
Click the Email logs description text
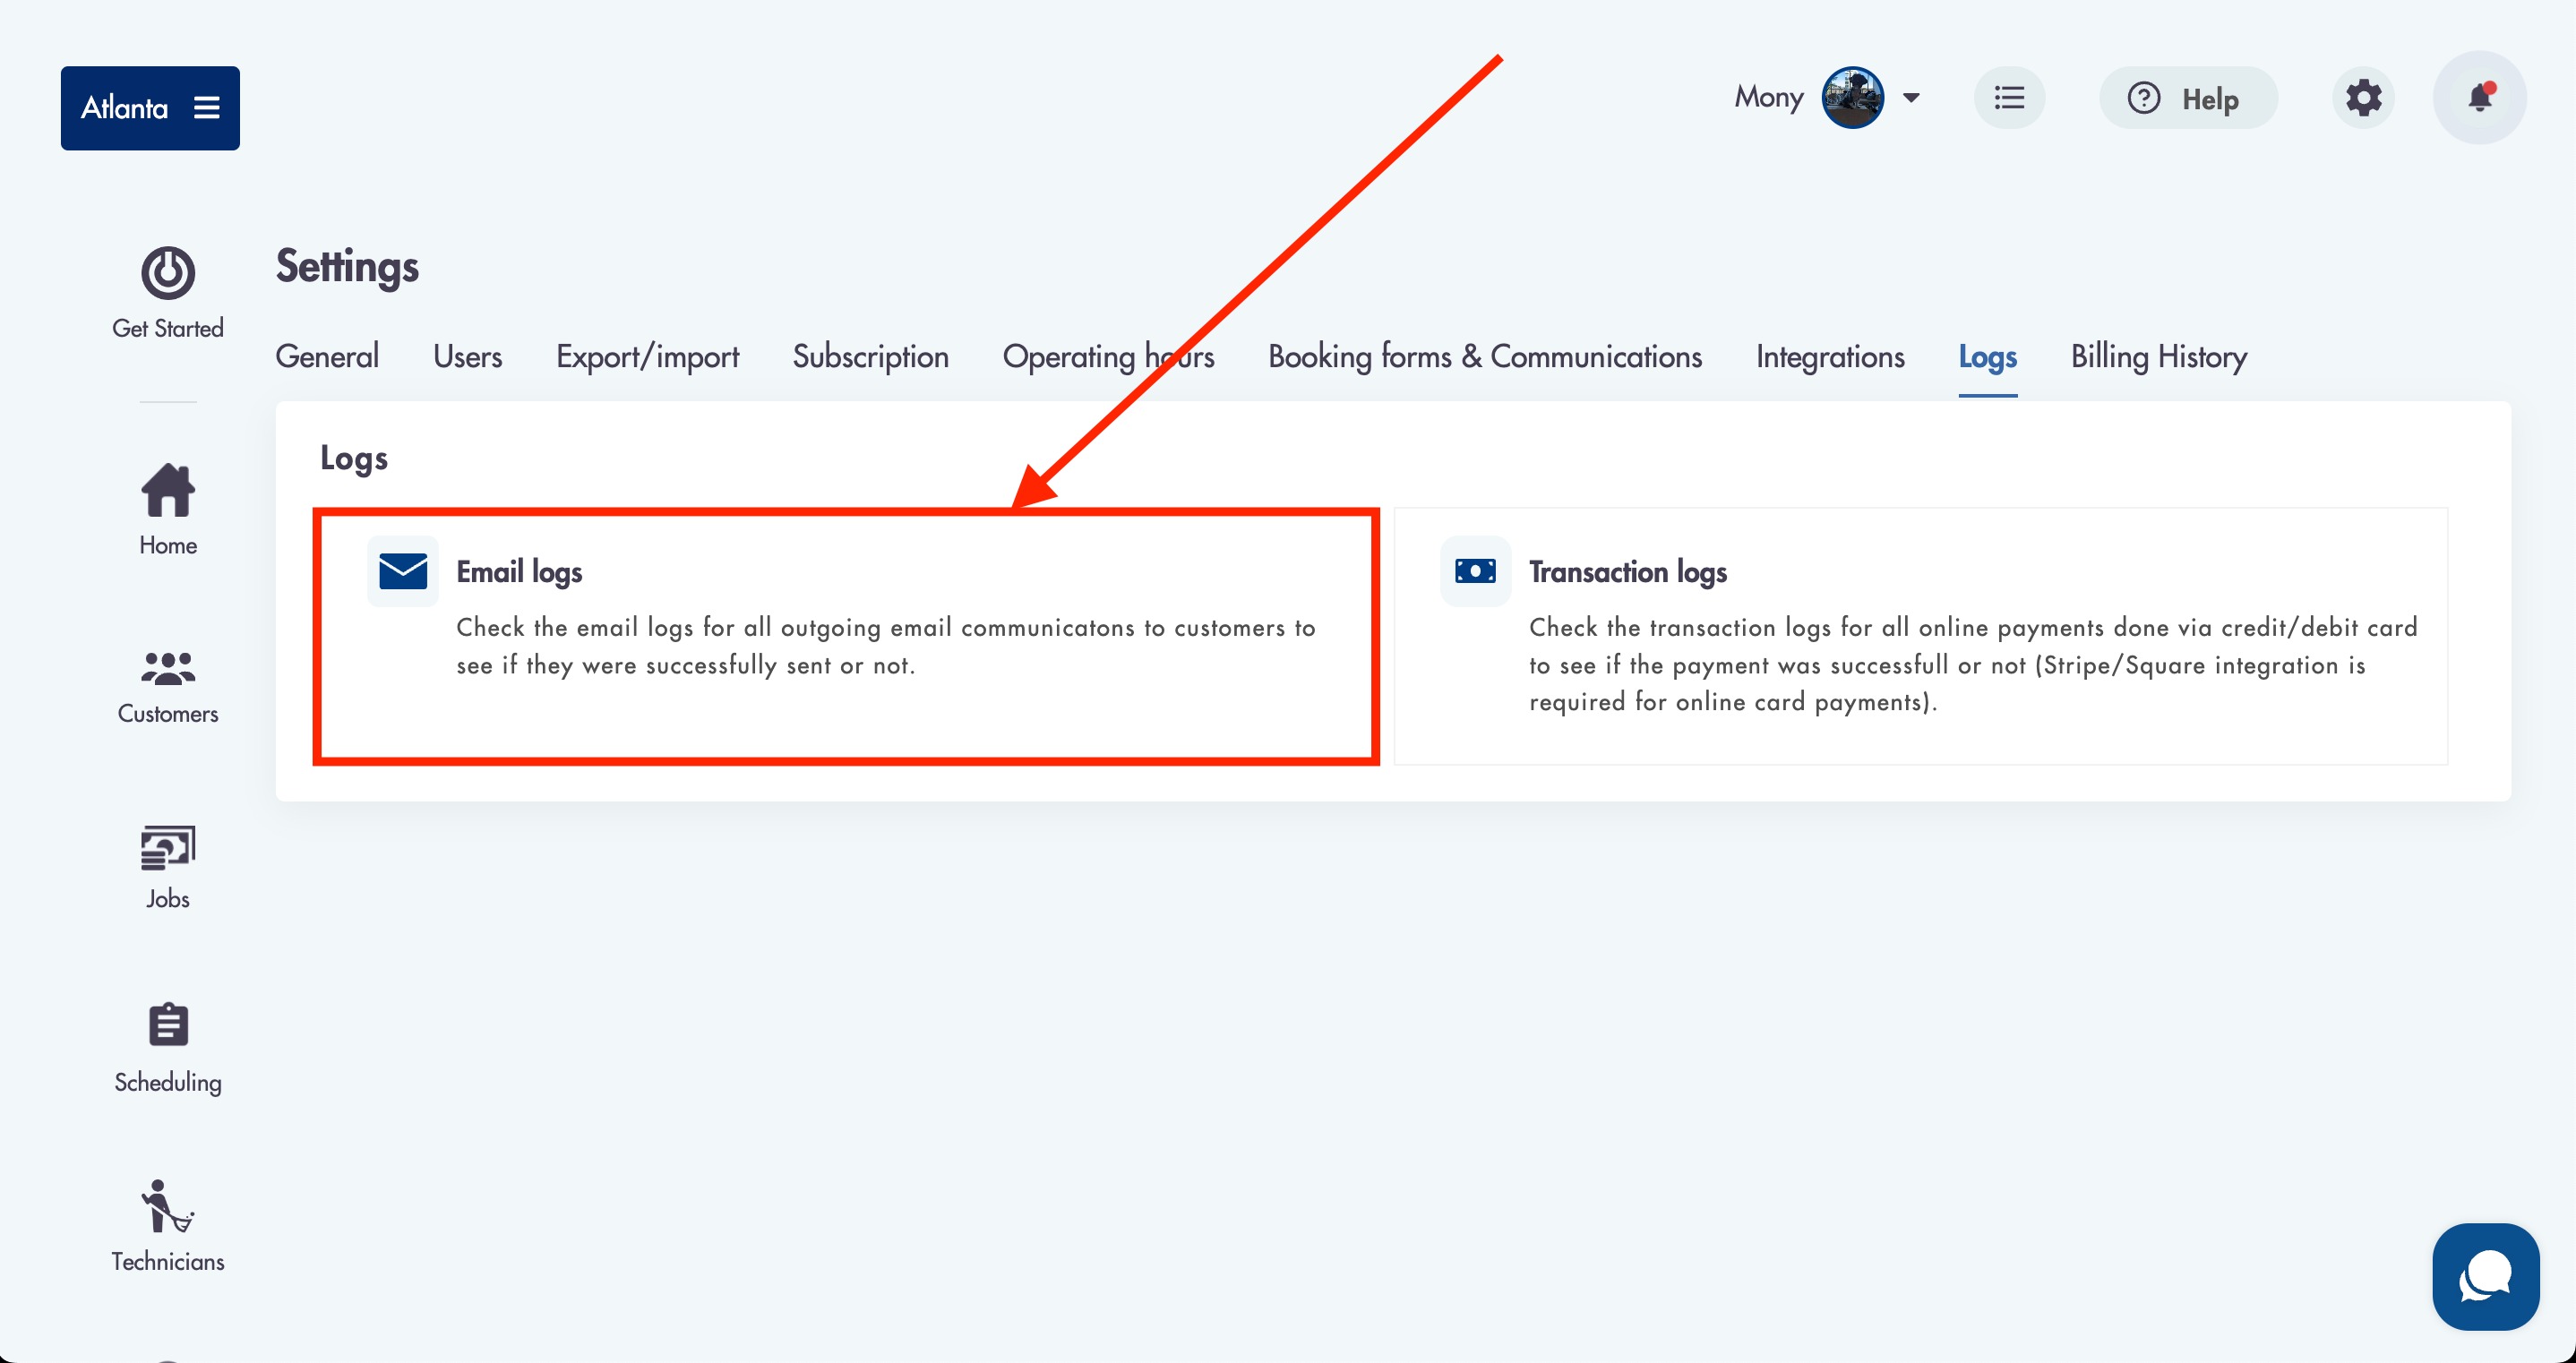pos(886,646)
